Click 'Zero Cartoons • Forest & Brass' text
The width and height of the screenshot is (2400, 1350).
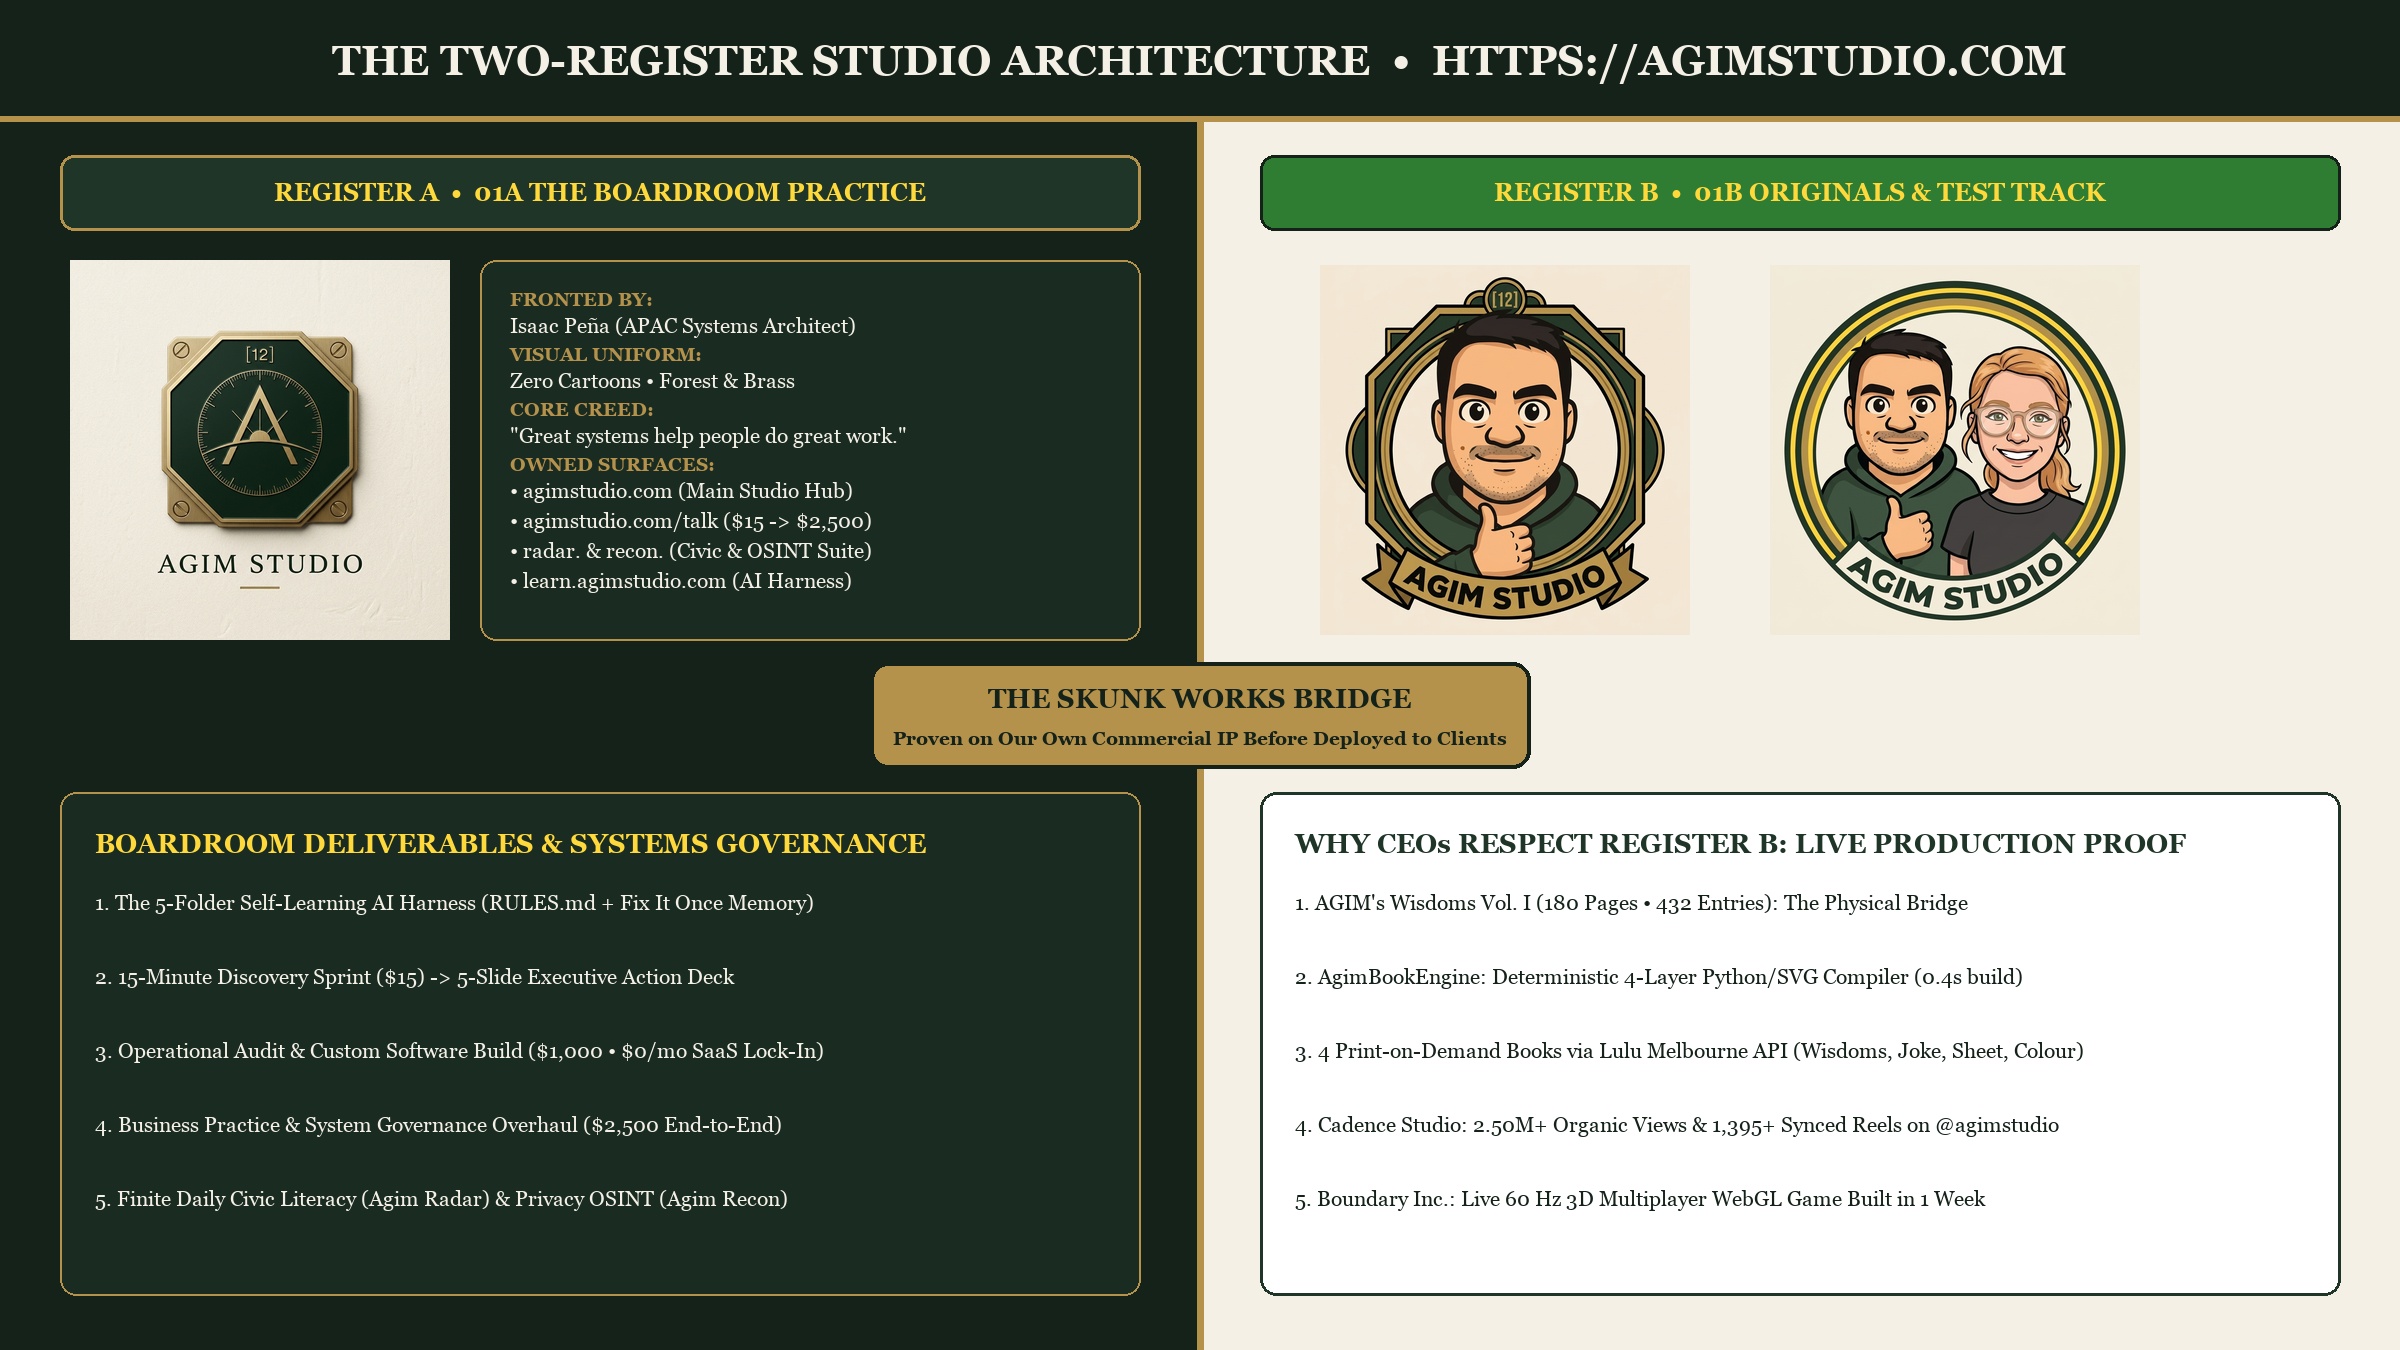tap(652, 381)
